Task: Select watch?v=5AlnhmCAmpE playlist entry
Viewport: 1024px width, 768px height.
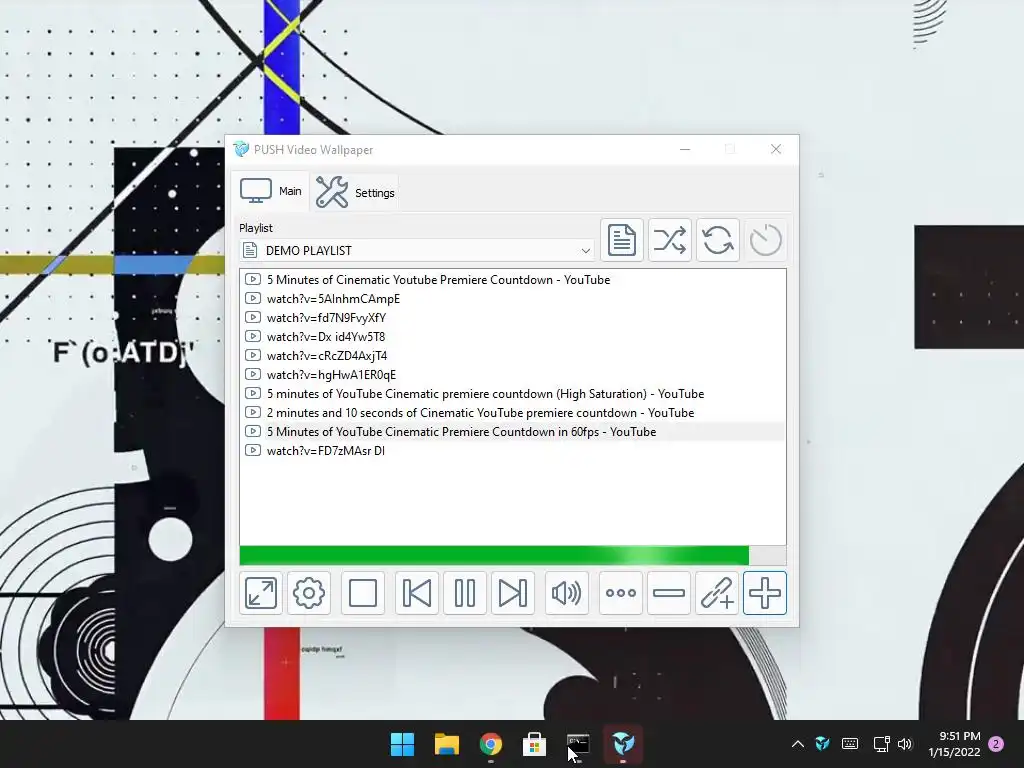Action: [x=513, y=298]
